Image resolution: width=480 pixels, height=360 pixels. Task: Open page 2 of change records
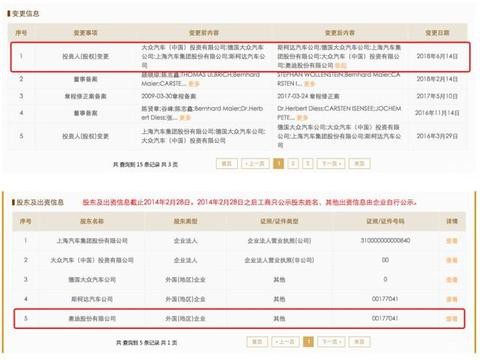293,164
